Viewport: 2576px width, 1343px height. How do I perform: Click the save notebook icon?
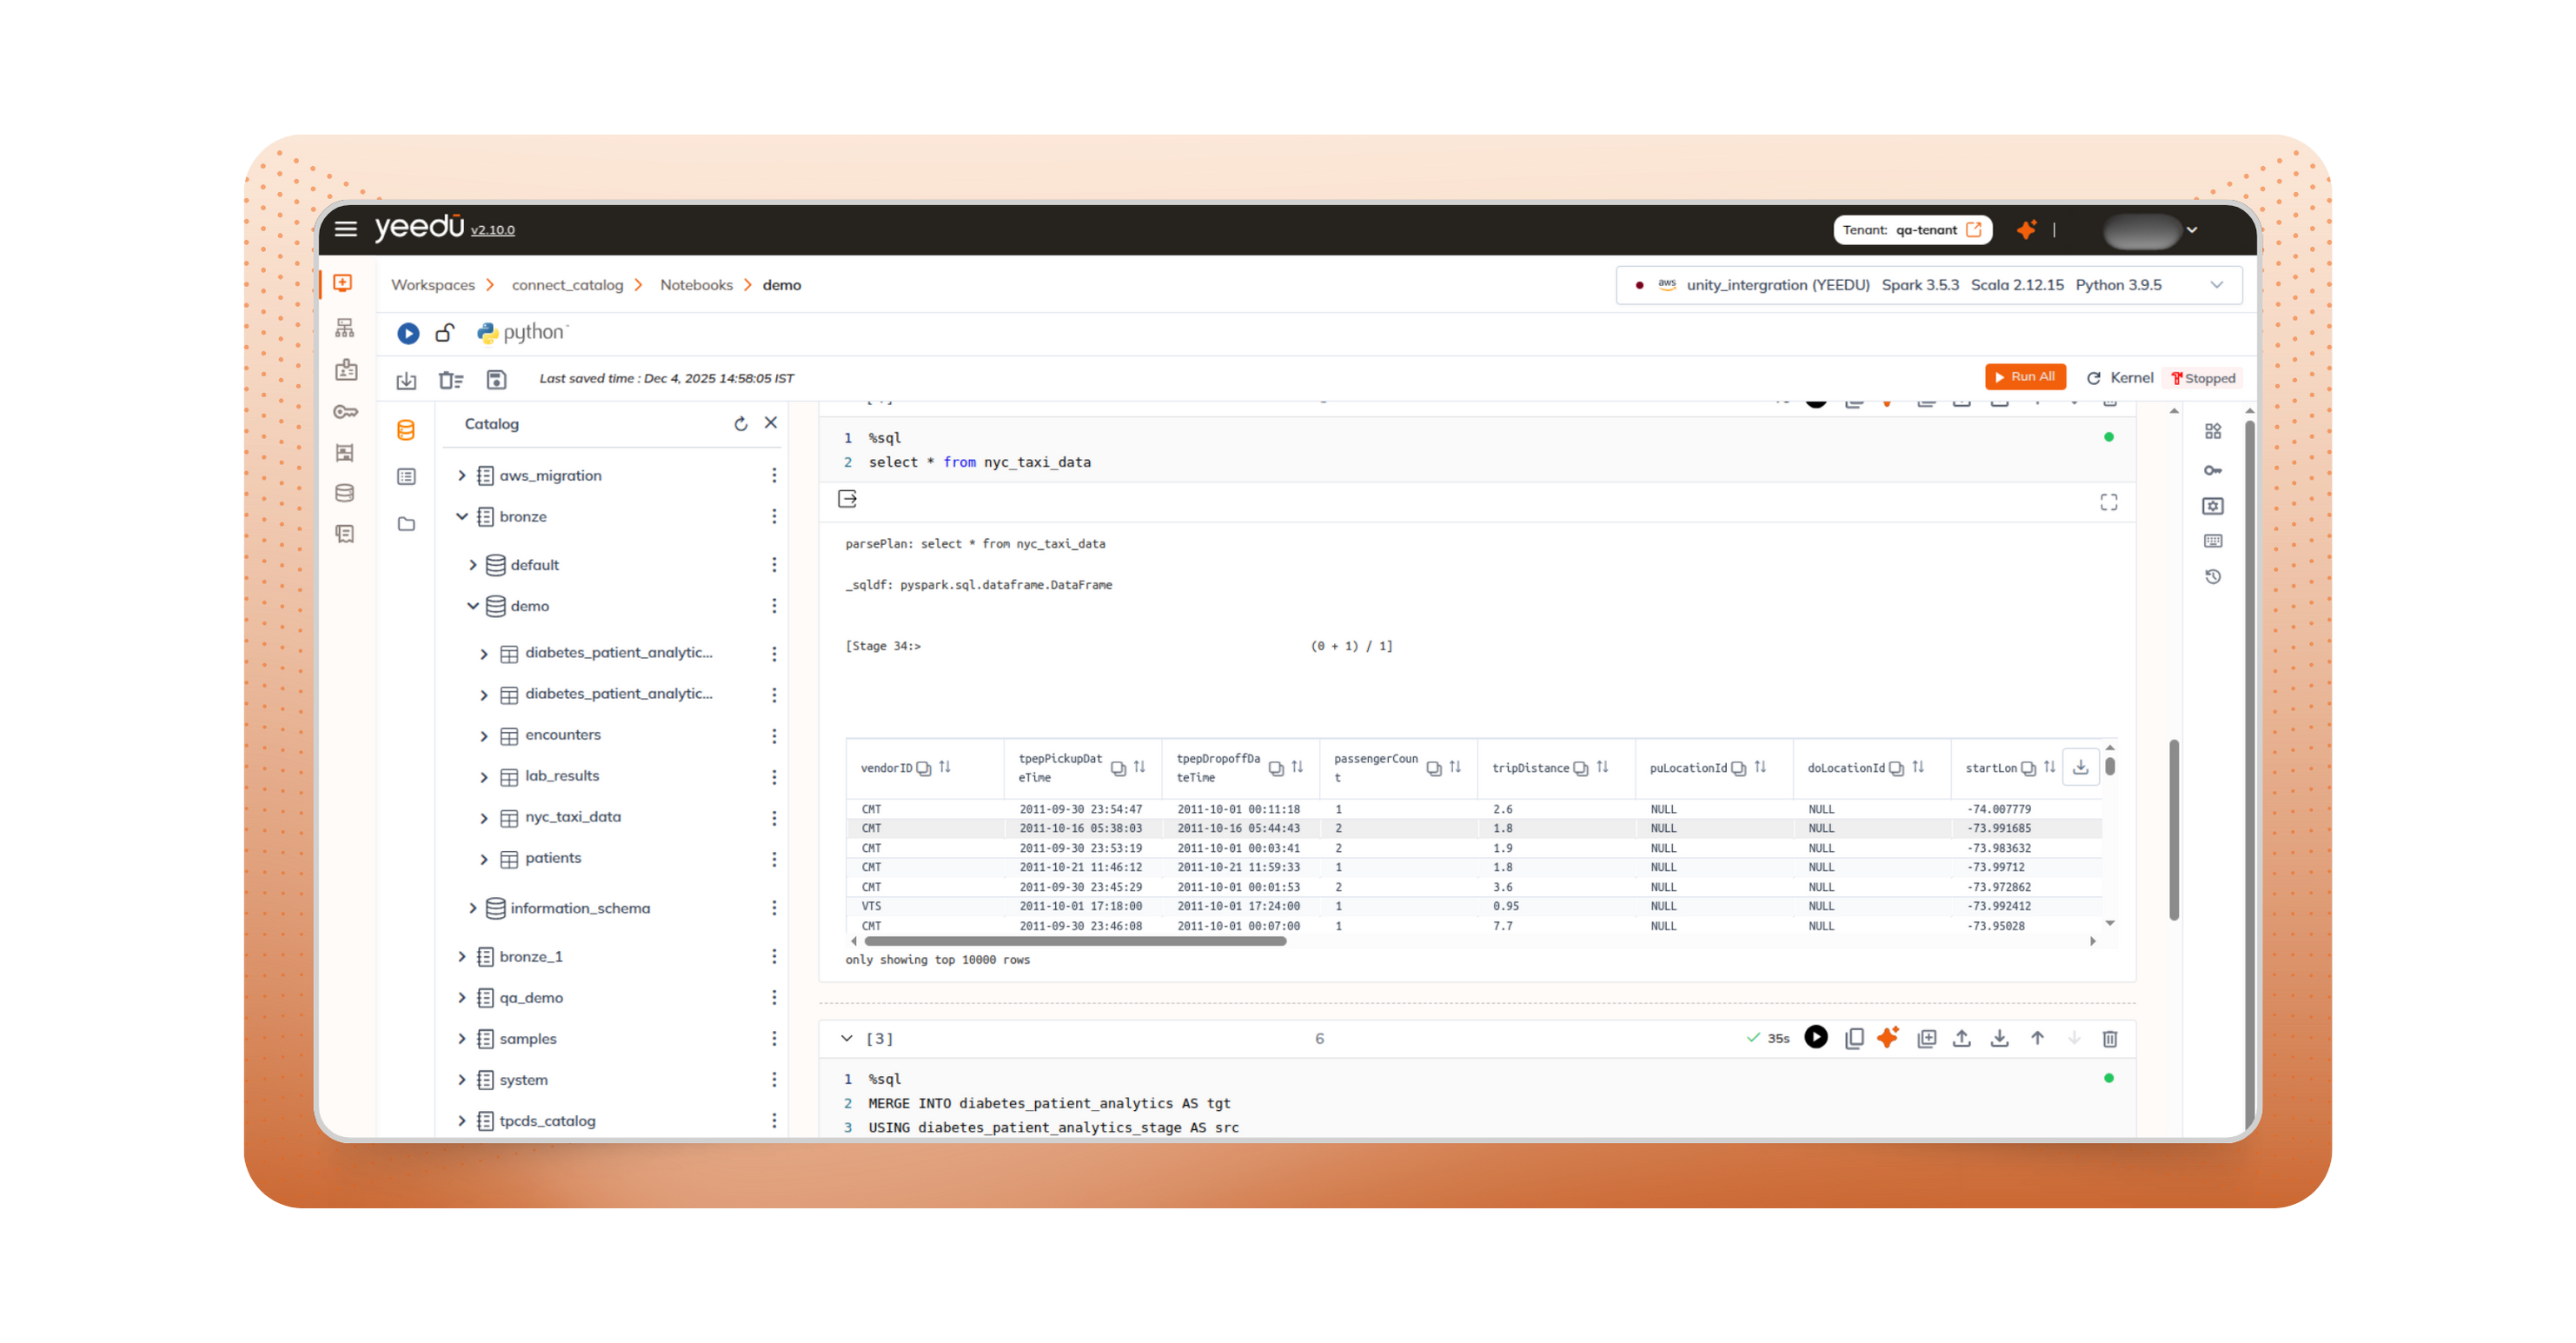click(x=495, y=380)
